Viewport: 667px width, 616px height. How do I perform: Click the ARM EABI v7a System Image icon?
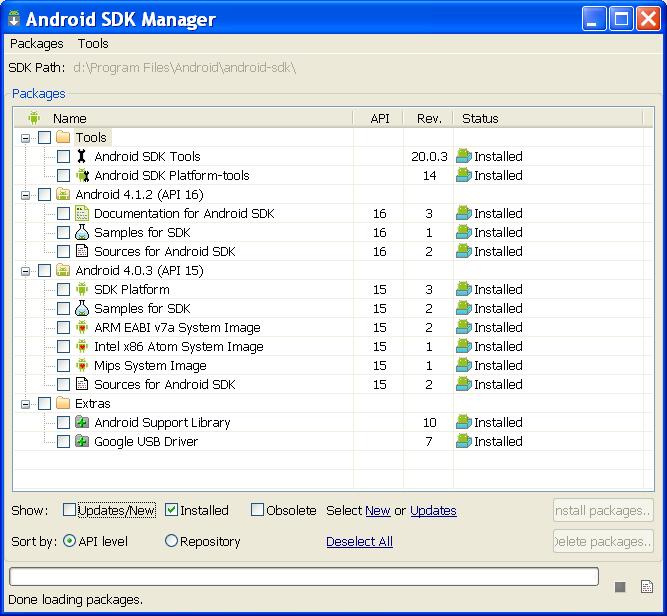point(82,327)
